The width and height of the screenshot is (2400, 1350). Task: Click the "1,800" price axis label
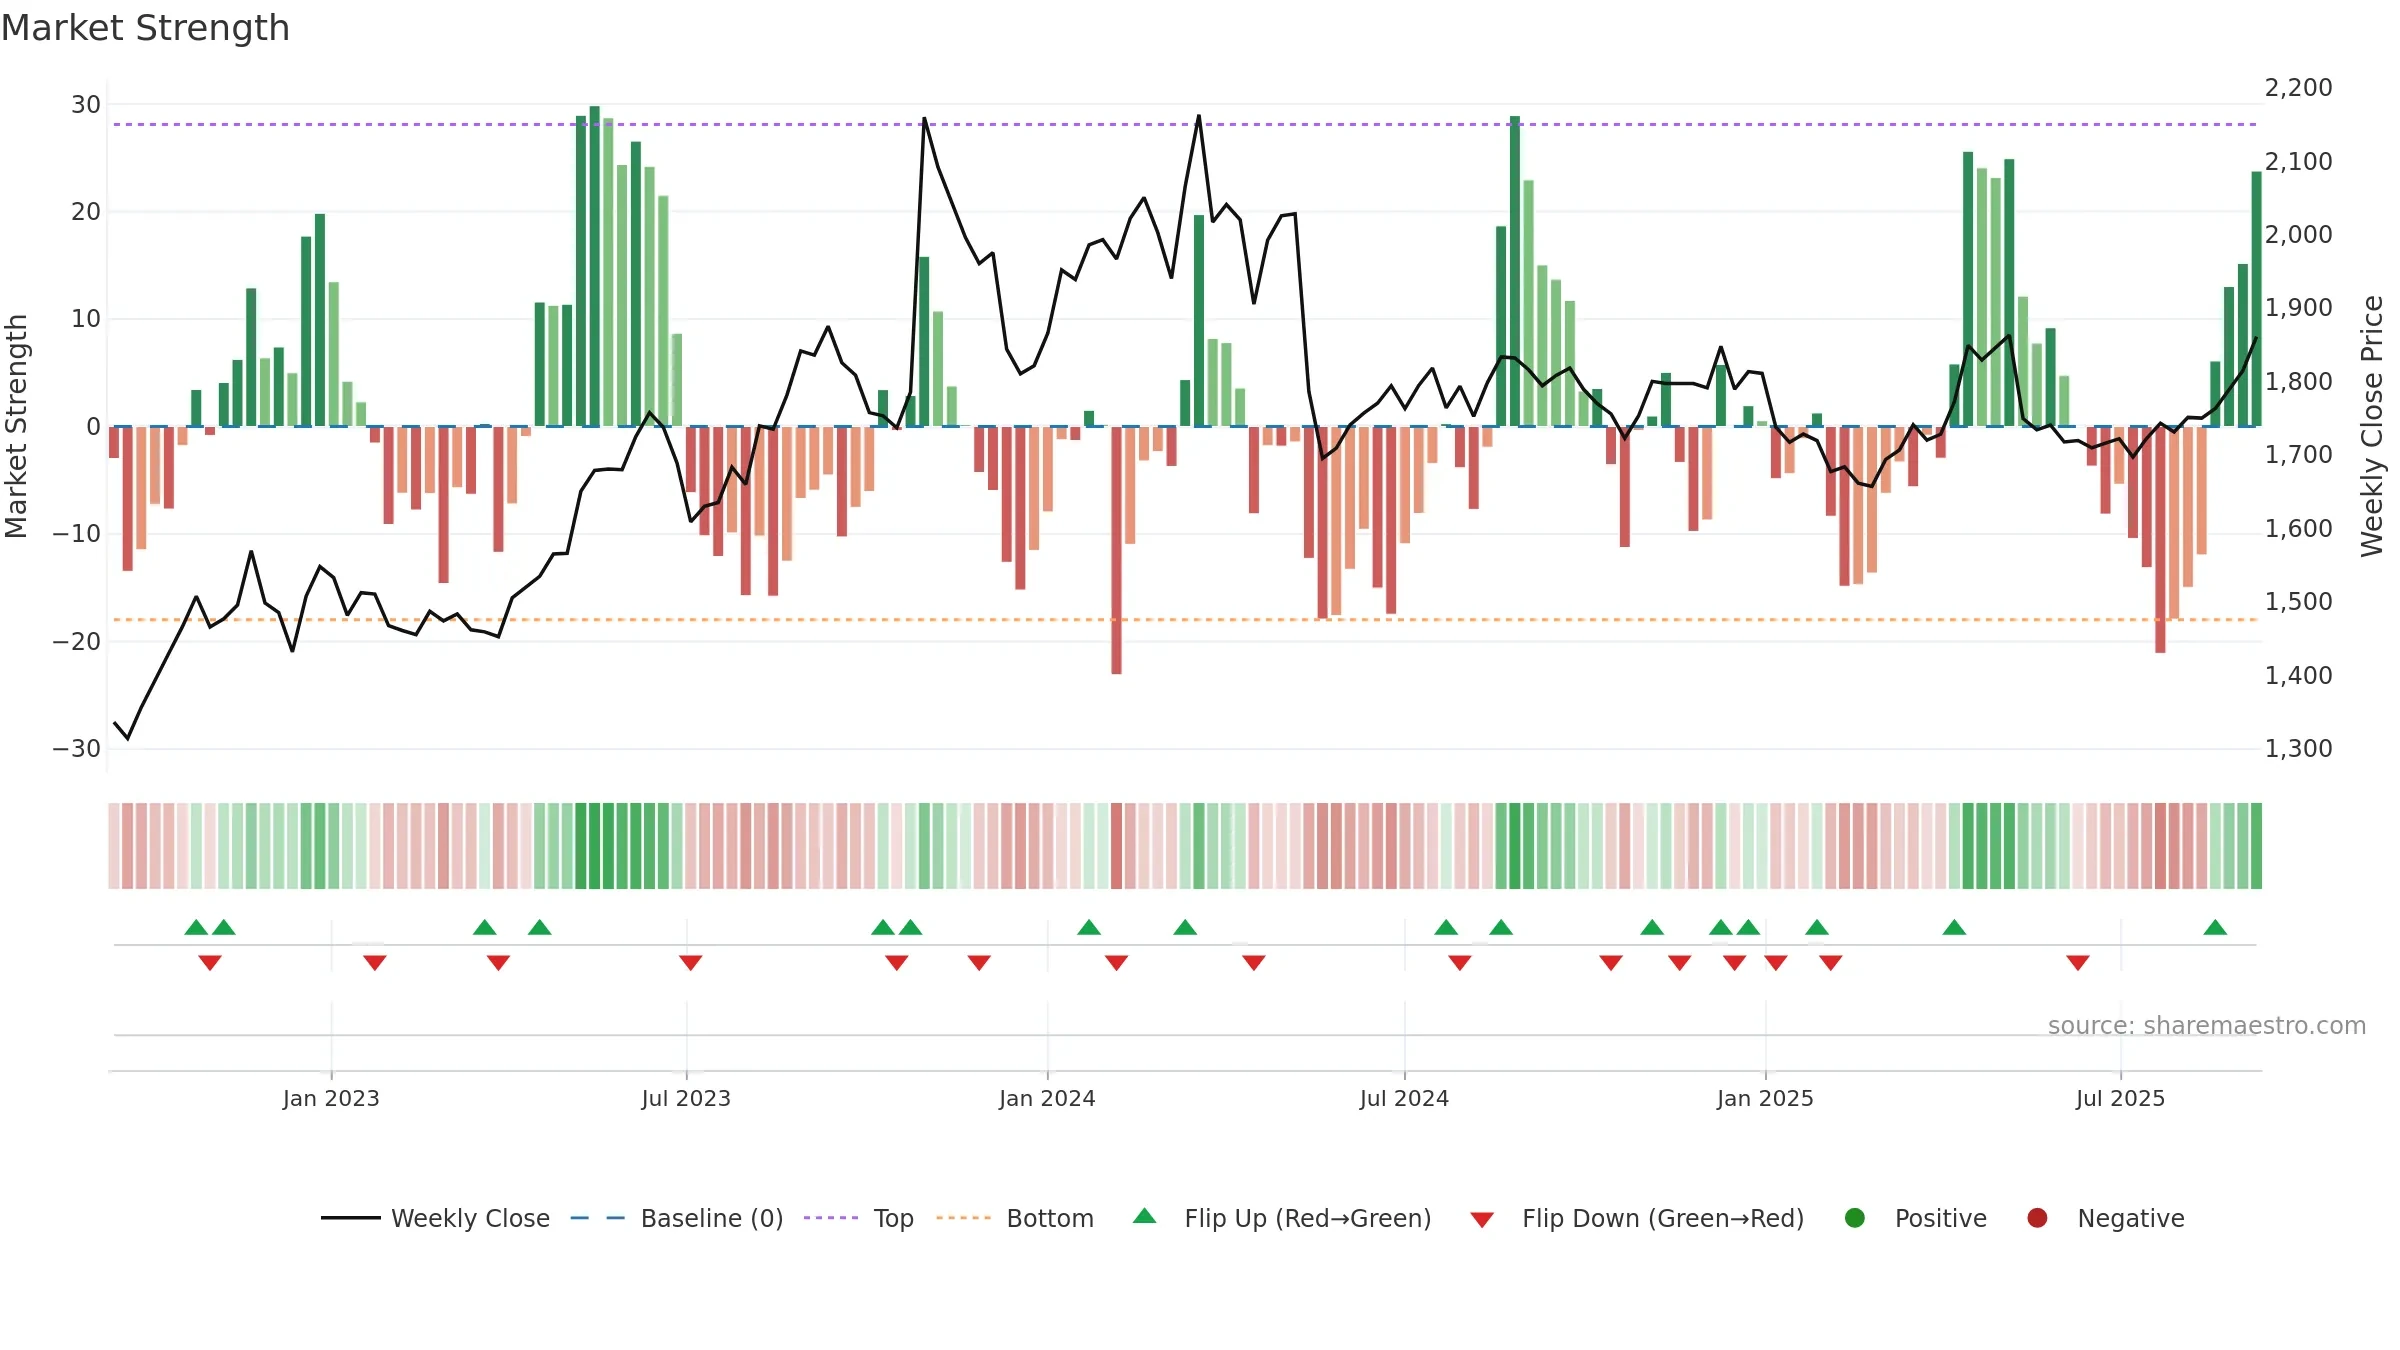tap(2298, 381)
